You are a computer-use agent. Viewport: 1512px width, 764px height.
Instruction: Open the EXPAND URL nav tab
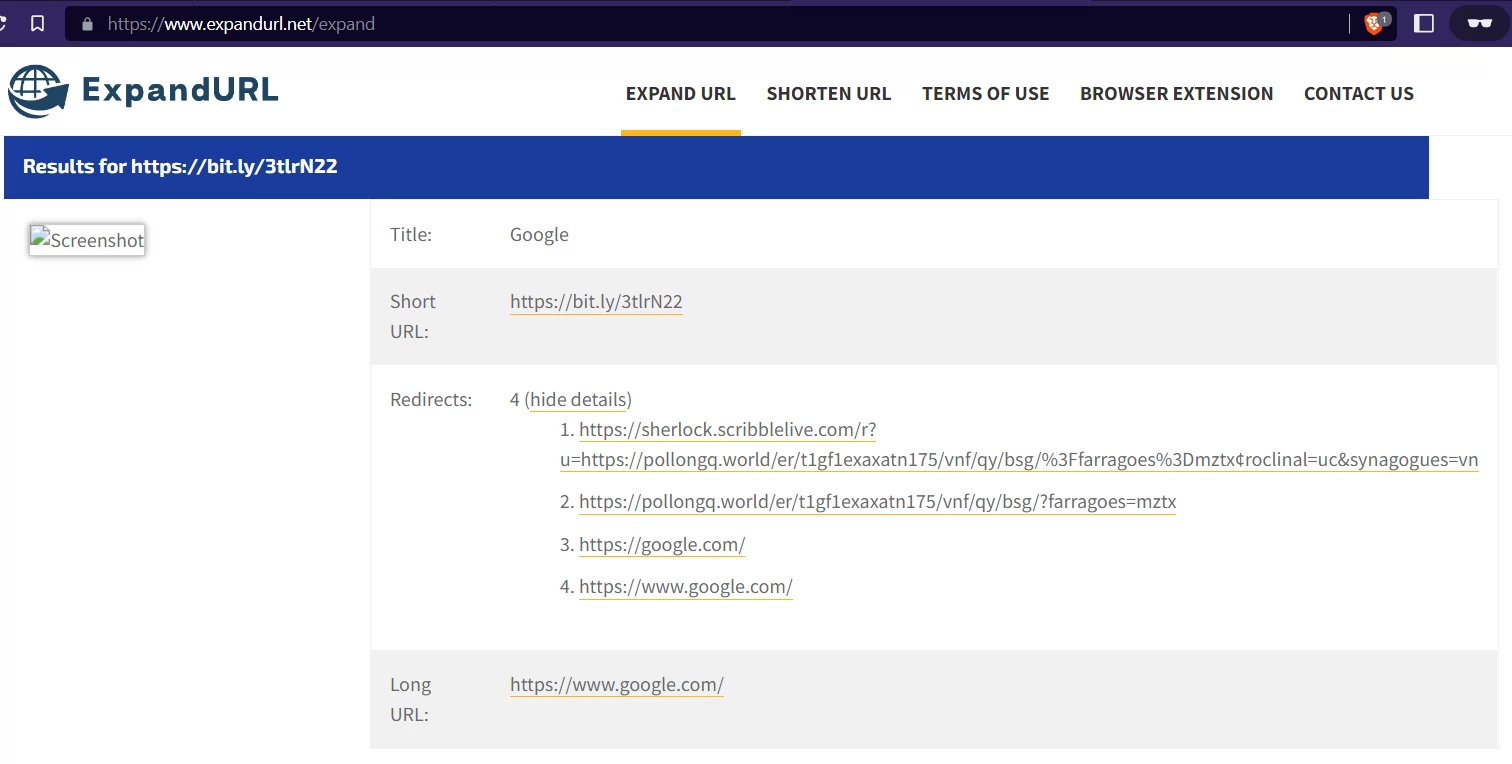pos(680,94)
